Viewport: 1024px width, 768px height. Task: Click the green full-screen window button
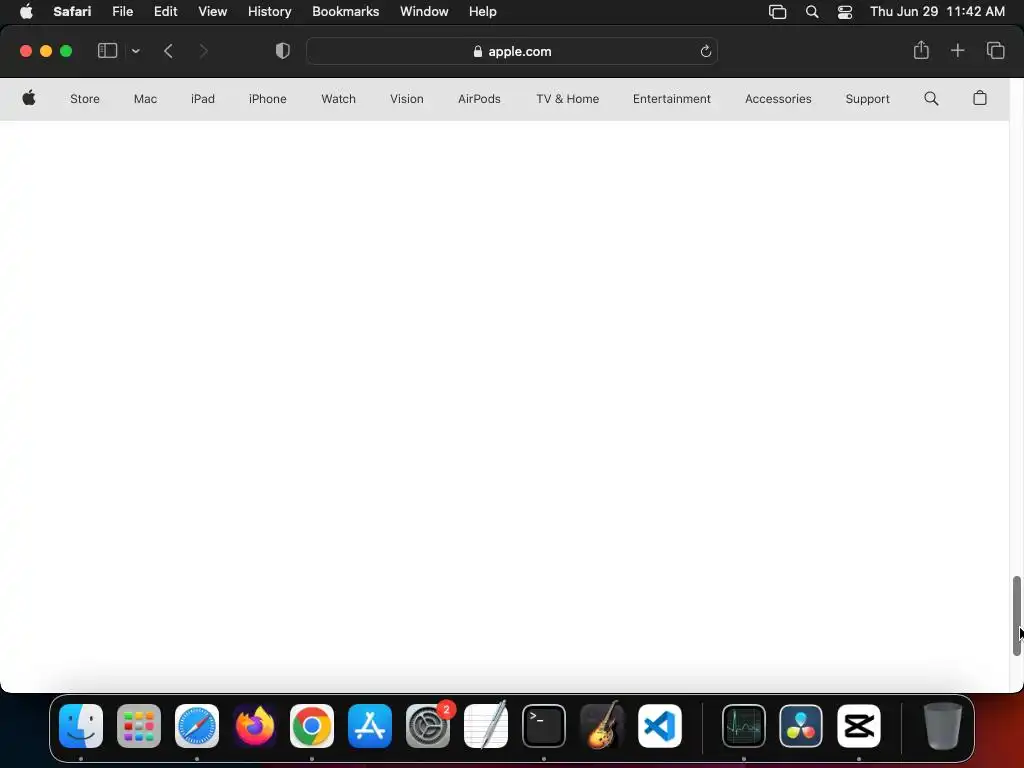coord(66,51)
